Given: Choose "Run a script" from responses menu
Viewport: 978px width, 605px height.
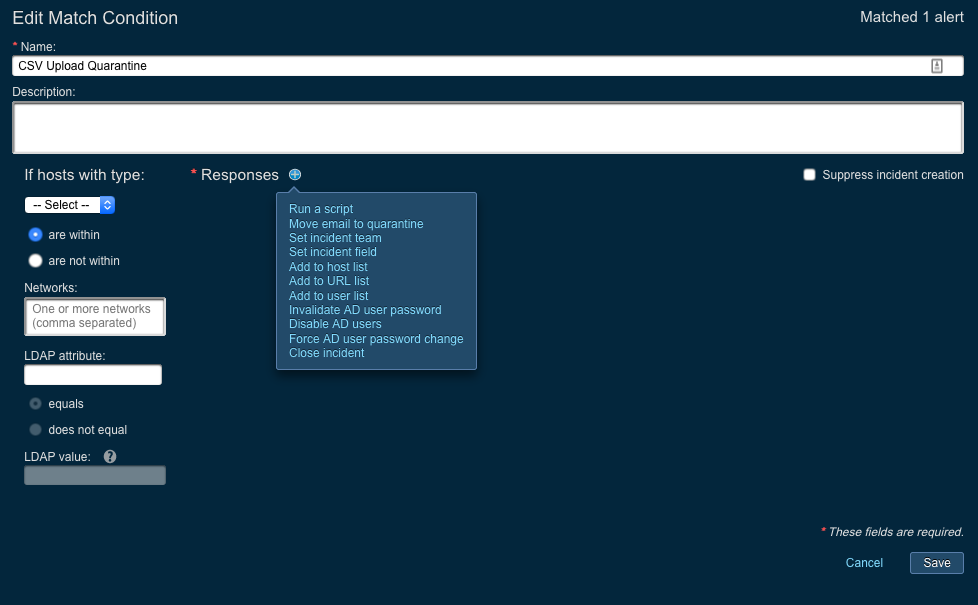Looking at the screenshot, I should (x=321, y=209).
